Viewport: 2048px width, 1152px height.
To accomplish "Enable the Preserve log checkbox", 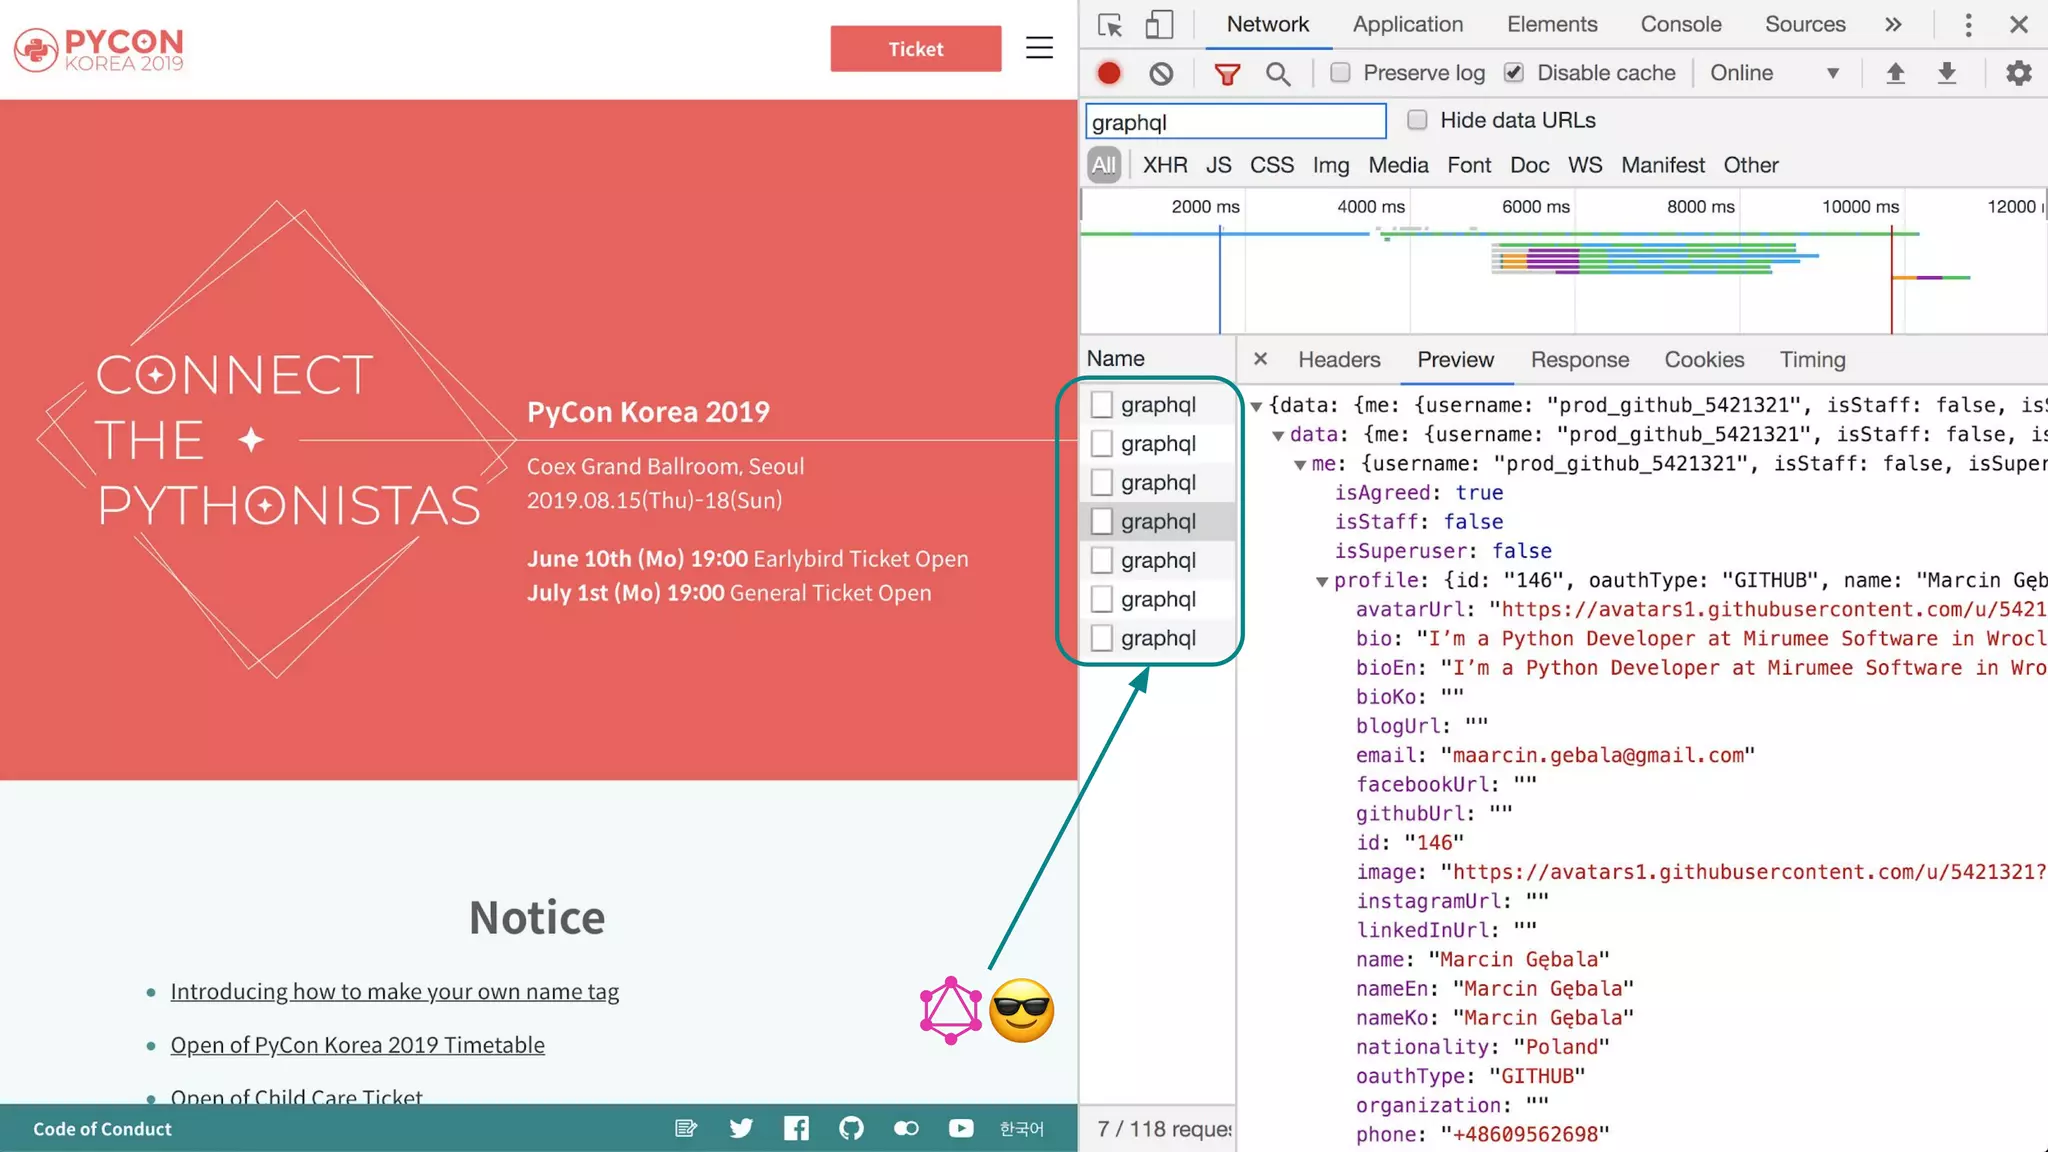I will click(x=1340, y=73).
